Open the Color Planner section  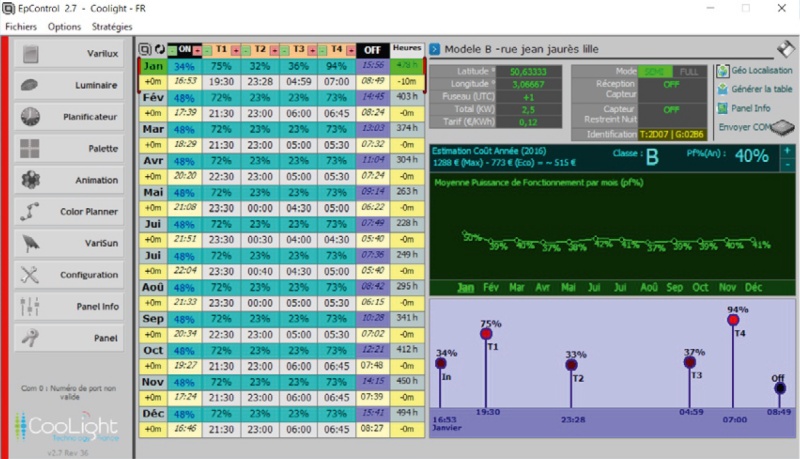(x=69, y=212)
